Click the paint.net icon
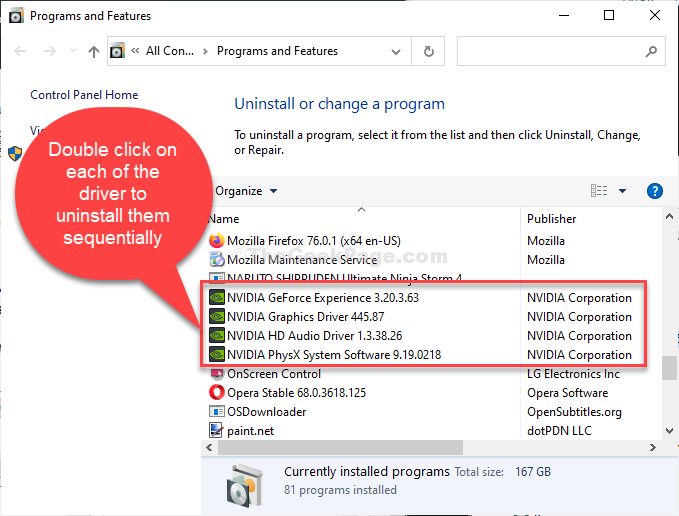This screenshot has height=516, width=679. 217,431
